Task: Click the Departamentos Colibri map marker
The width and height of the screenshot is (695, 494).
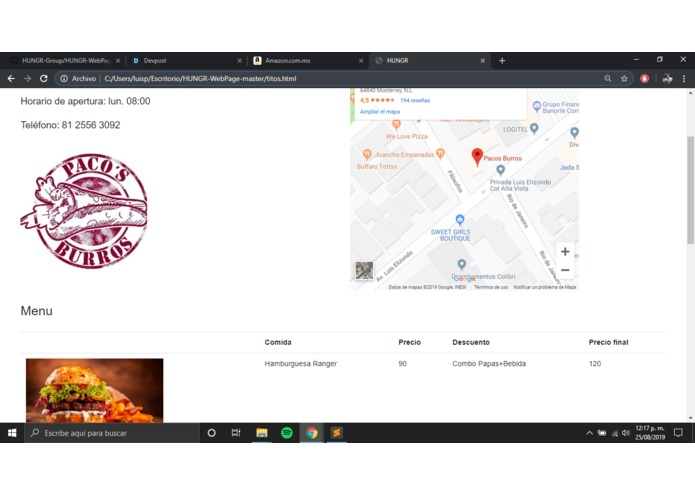Action: click(x=461, y=265)
